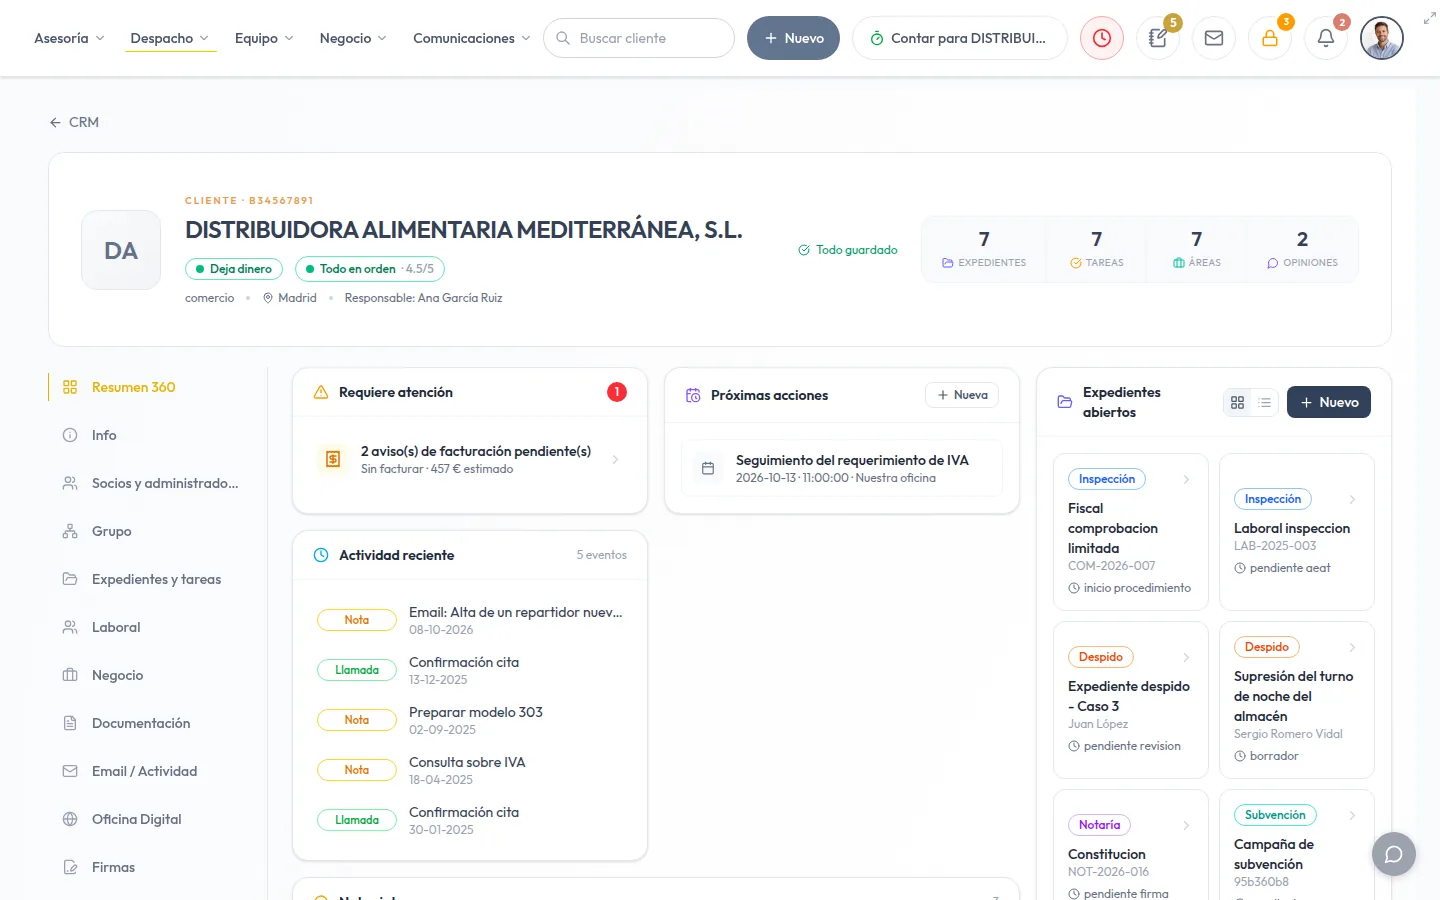Open the notes icon with badge 5
1440x900 pixels.
pos(1158,38)
